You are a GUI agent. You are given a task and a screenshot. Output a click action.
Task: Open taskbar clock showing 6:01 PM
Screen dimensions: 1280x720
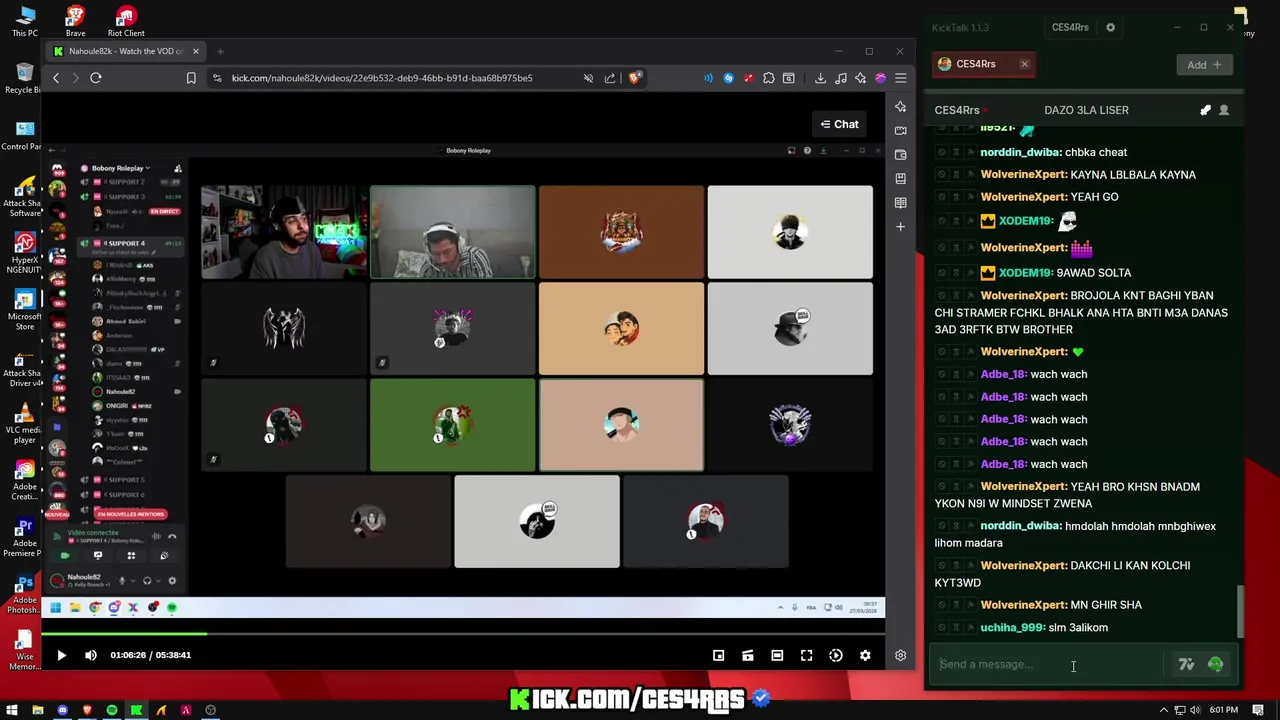[1223, 710]
